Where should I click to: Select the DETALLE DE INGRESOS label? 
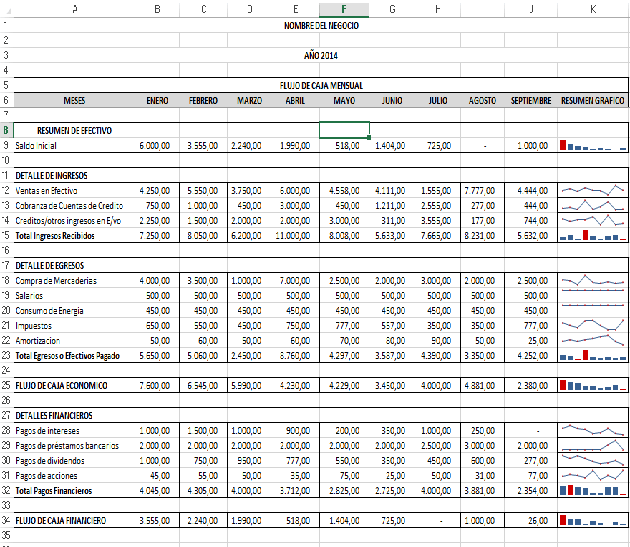[x=51, y=175]
